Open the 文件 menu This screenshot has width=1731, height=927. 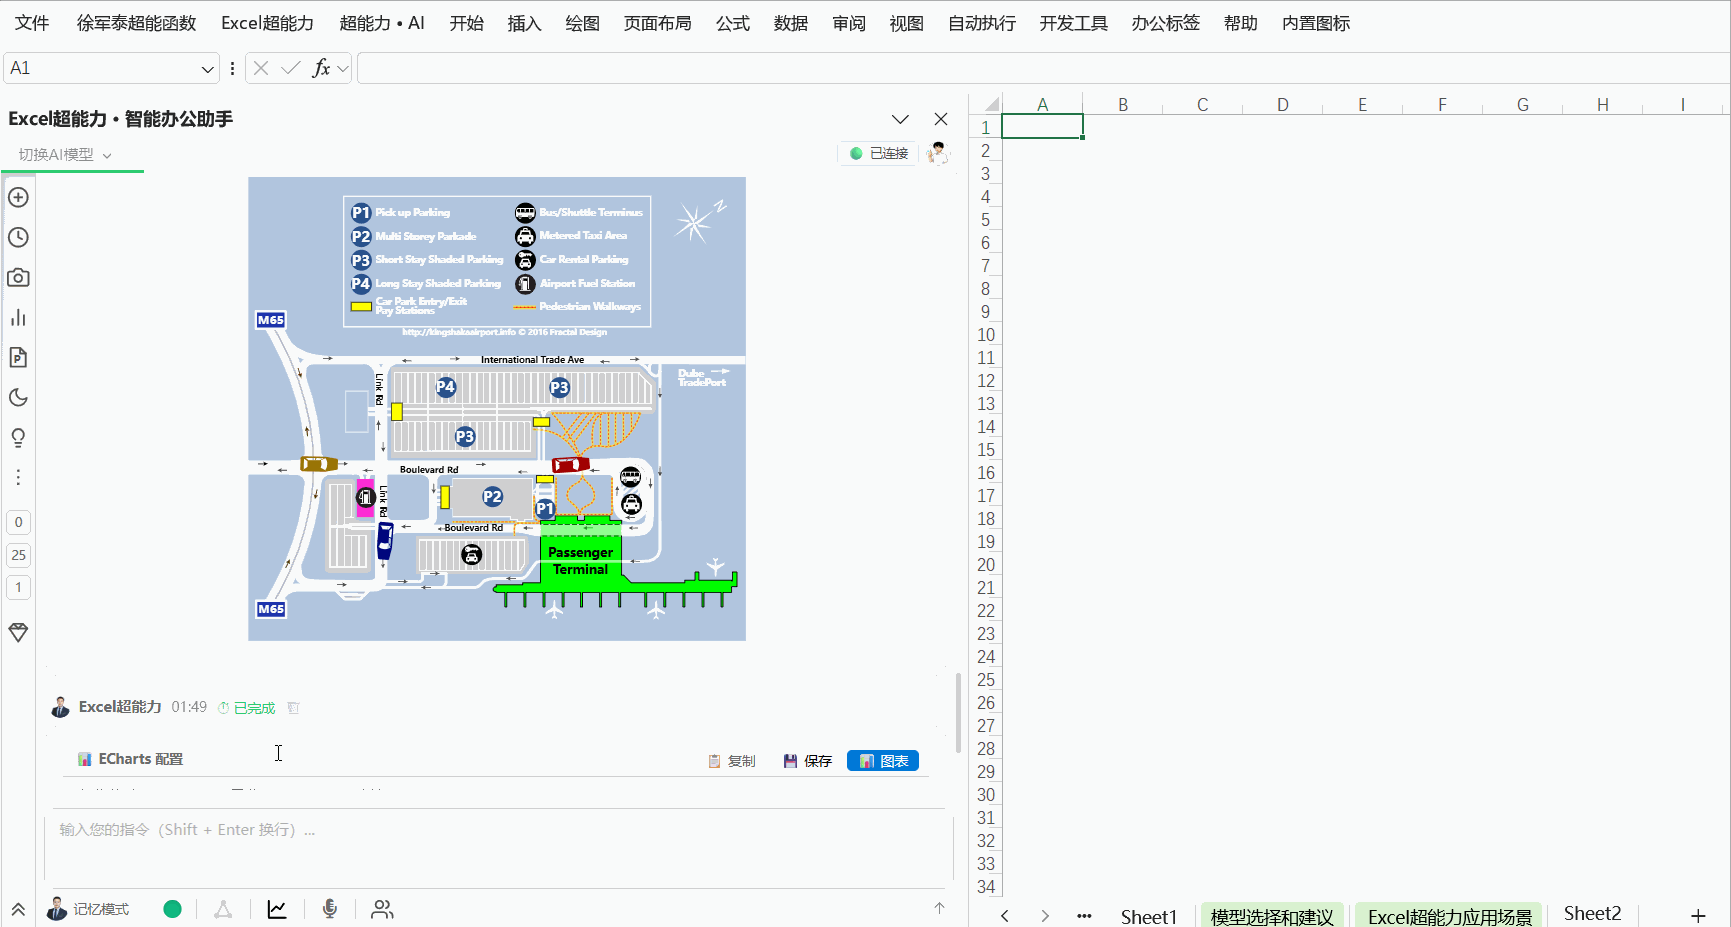[x=32, y=23]
